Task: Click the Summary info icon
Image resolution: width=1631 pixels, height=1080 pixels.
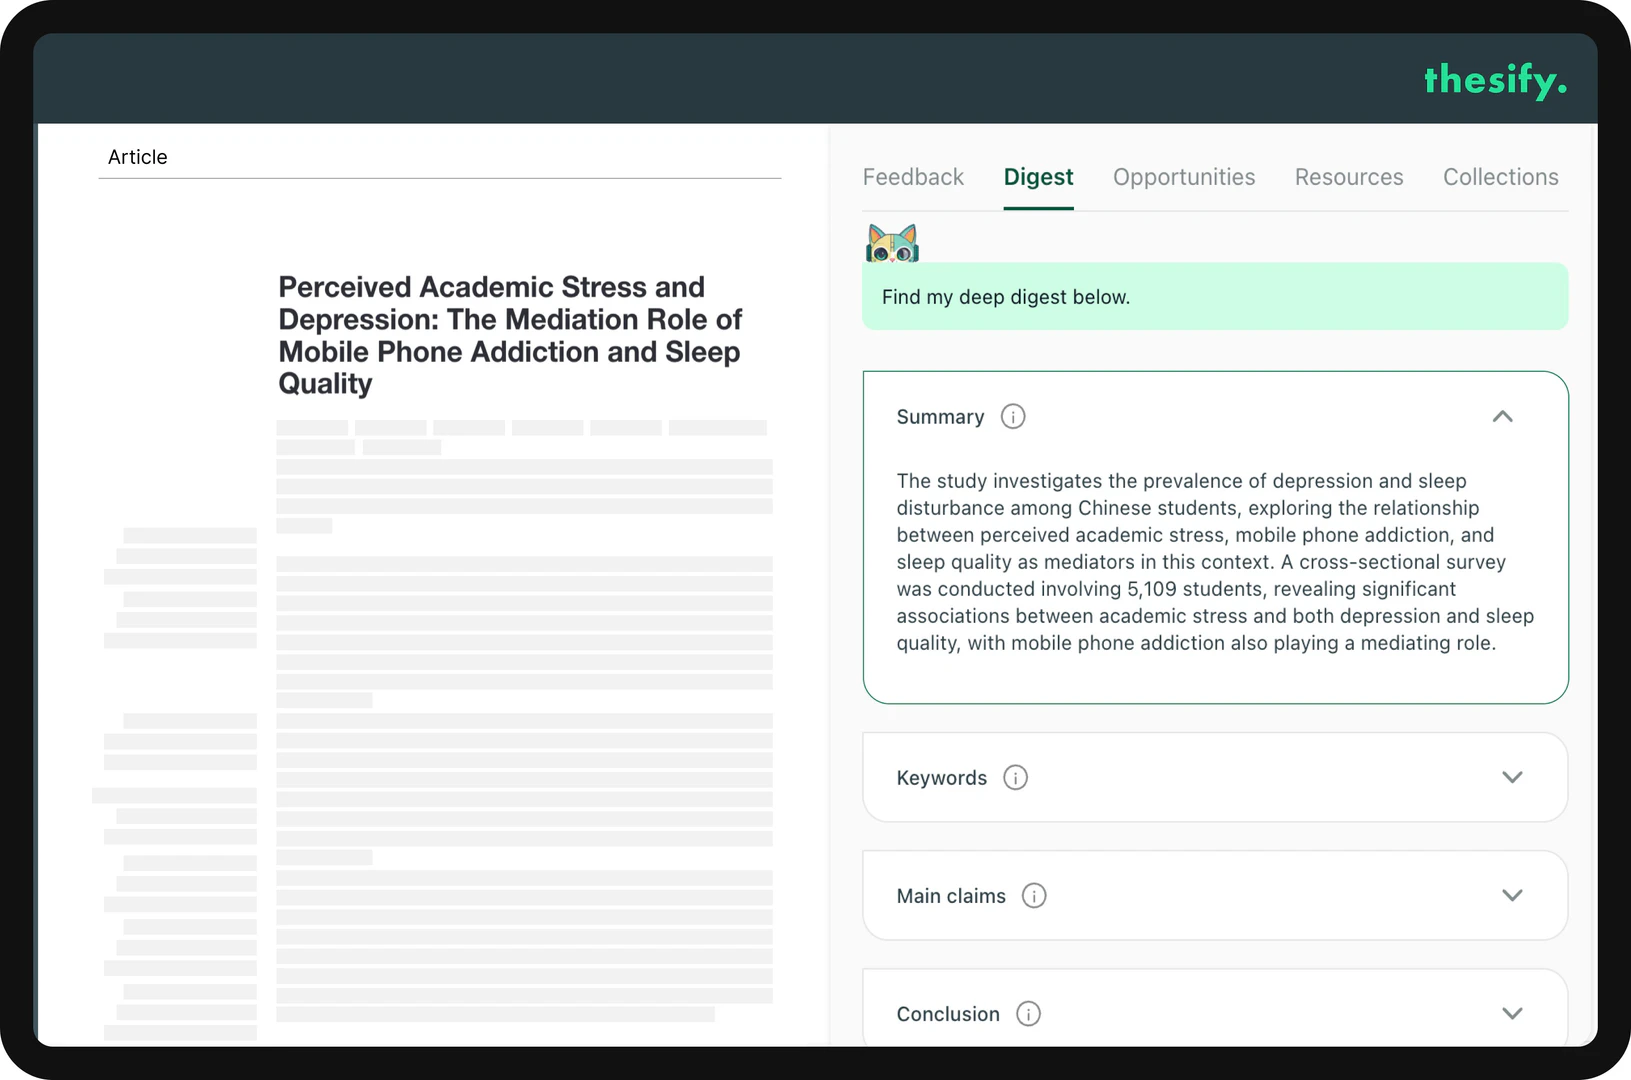Action: tap(1013, 416)
